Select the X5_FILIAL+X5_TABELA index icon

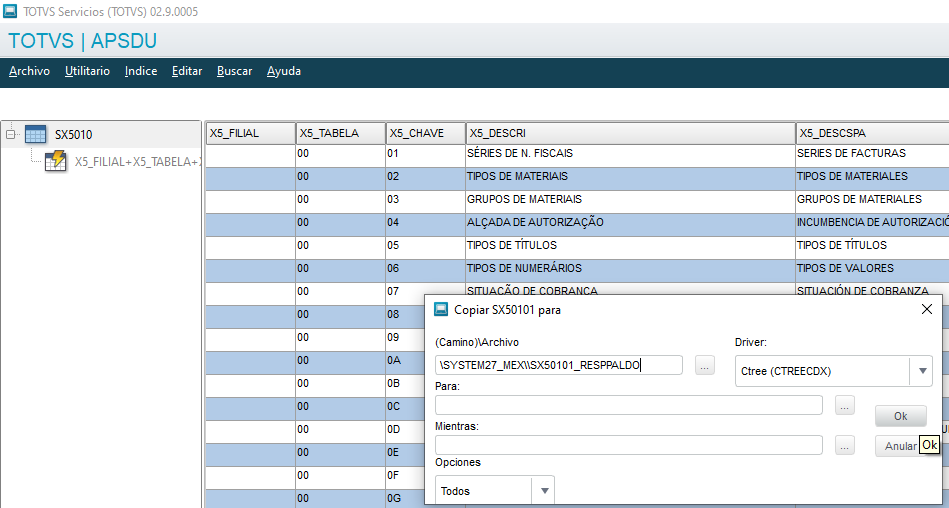(56, 160)
